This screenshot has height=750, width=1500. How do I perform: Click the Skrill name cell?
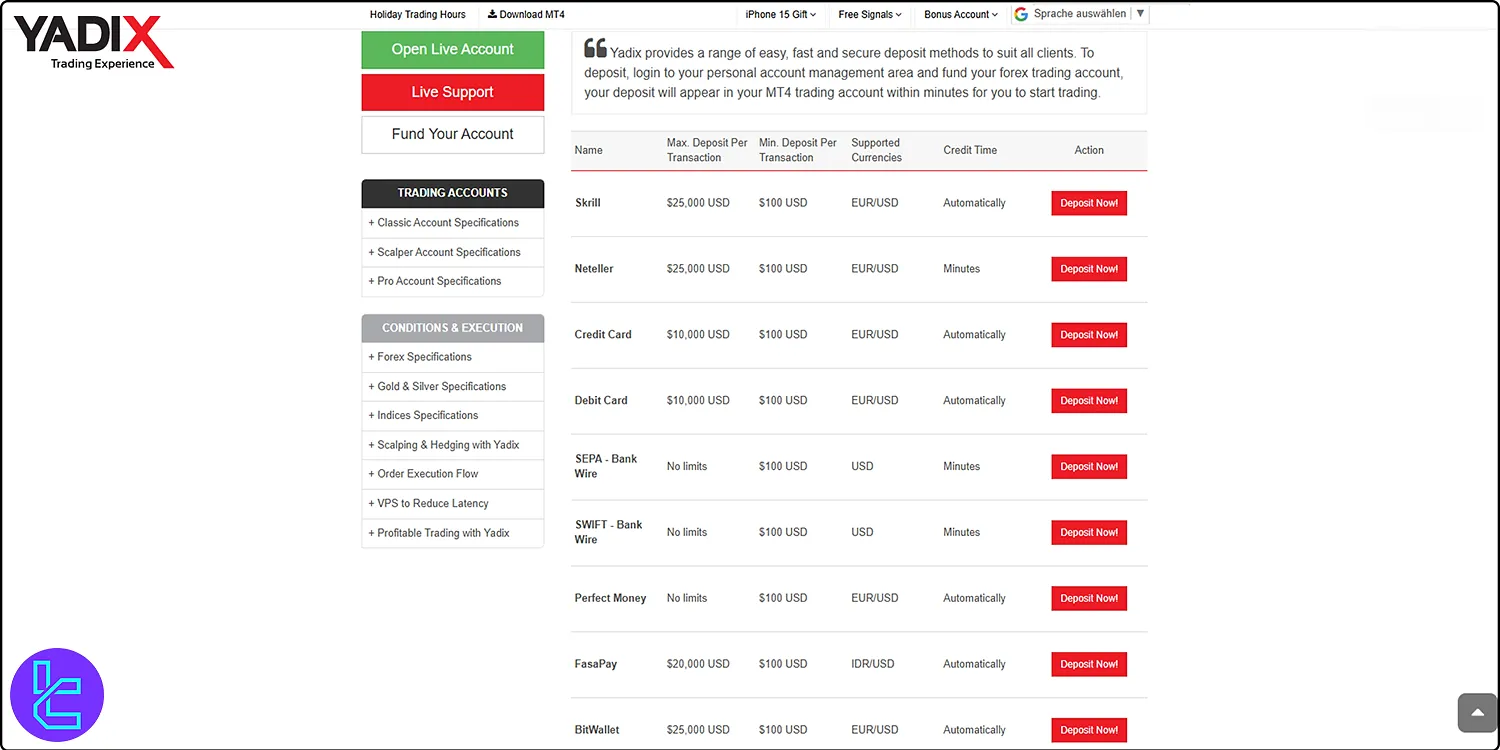point(588,203)
